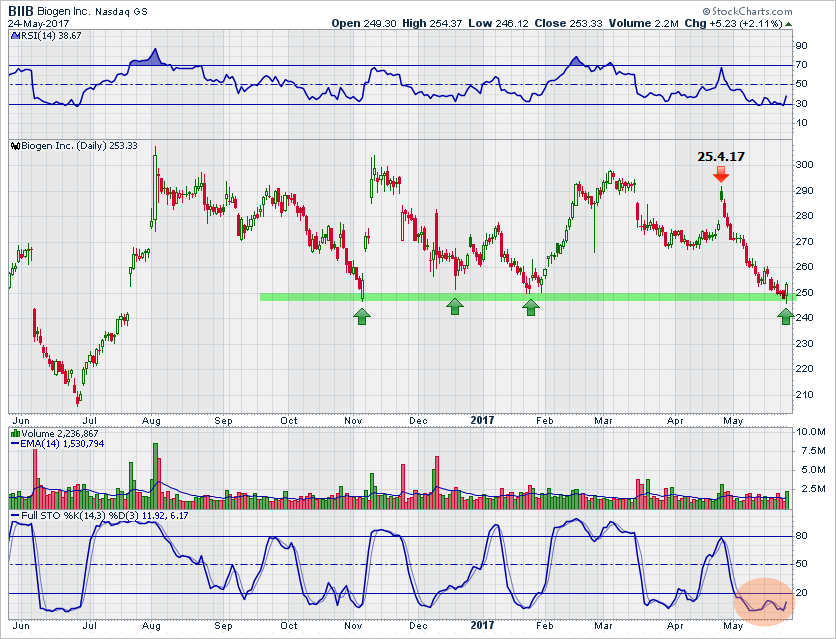Screen dimensions: 836x639
Task: Click the Mar label under price panel
Action: click(x=604, y=420)
